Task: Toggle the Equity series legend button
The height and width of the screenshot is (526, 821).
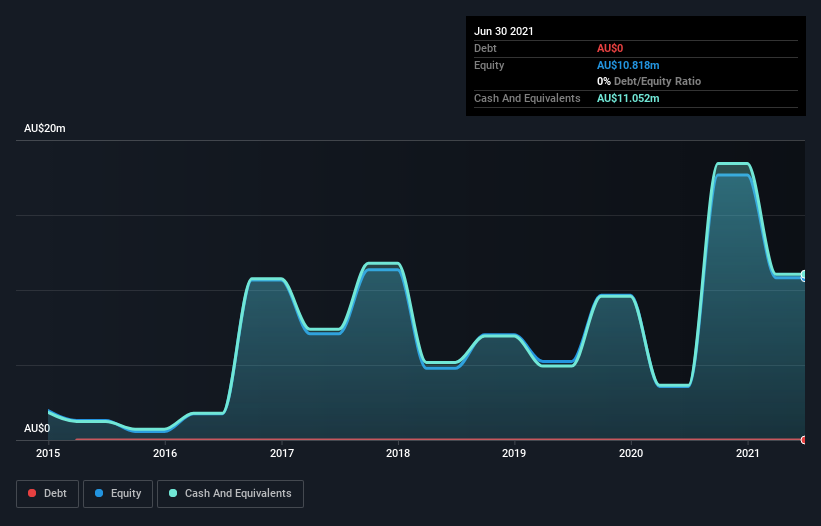Action: (118, 494)
